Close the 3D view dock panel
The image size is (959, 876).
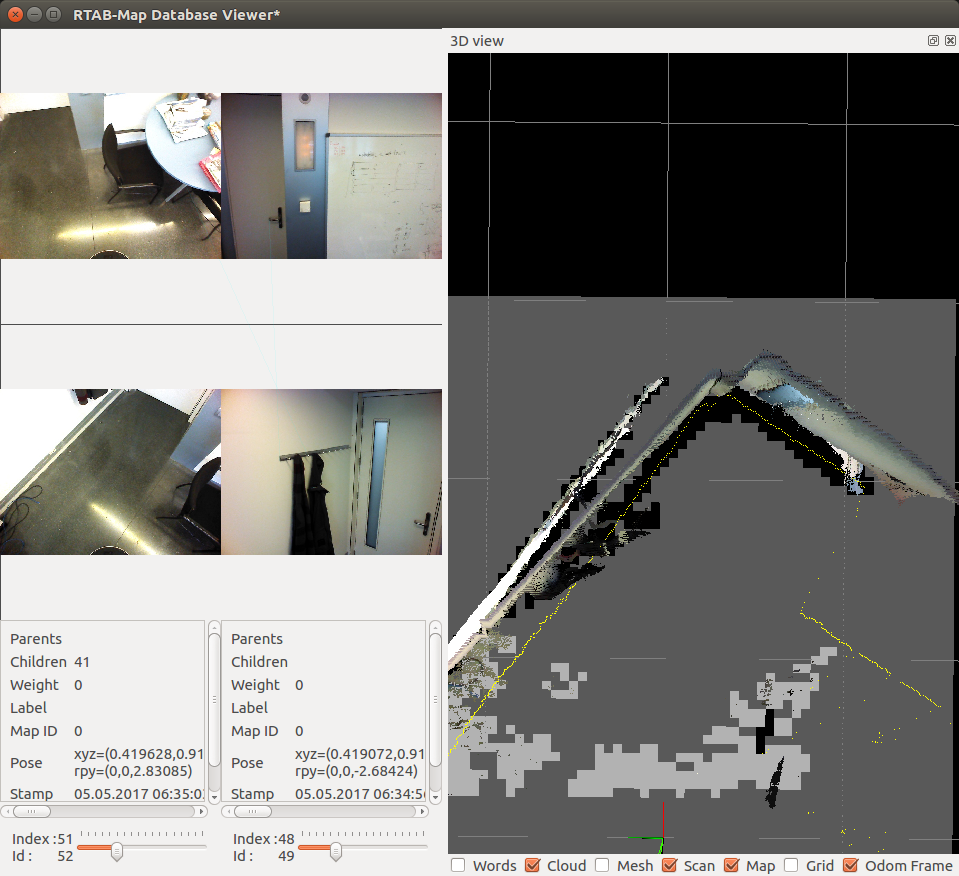pos(948,41)
